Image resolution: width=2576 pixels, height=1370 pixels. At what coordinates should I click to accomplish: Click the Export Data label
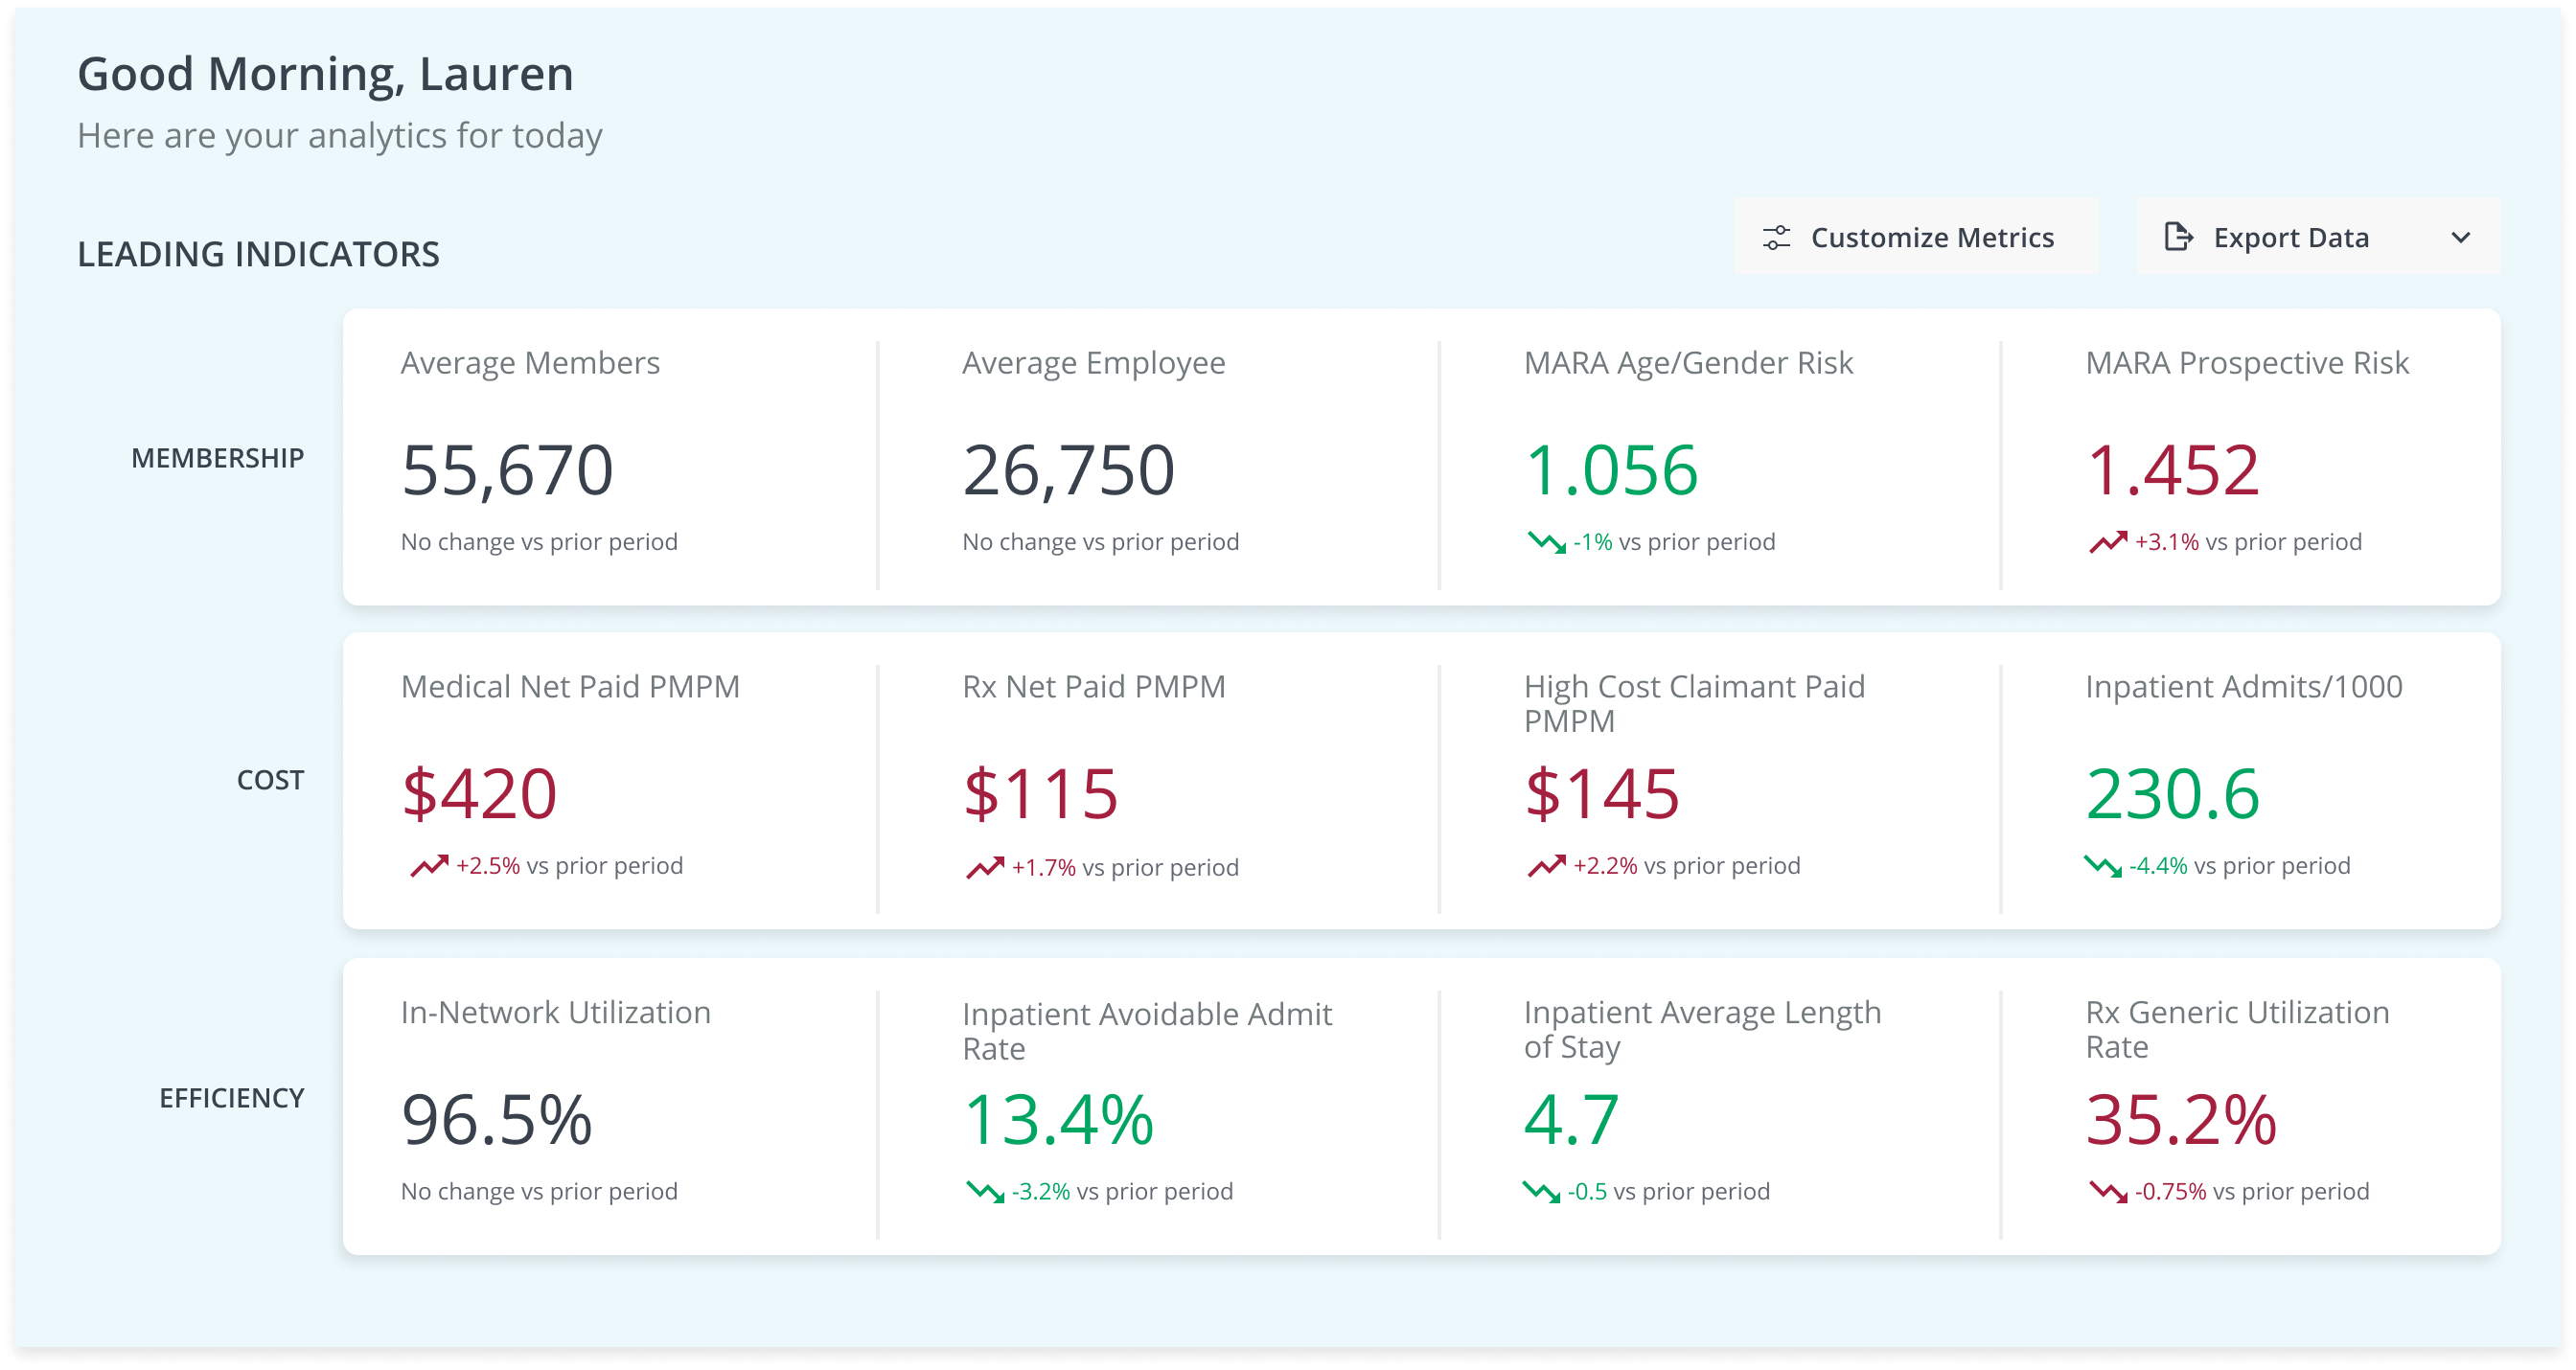pos(2291,238)
